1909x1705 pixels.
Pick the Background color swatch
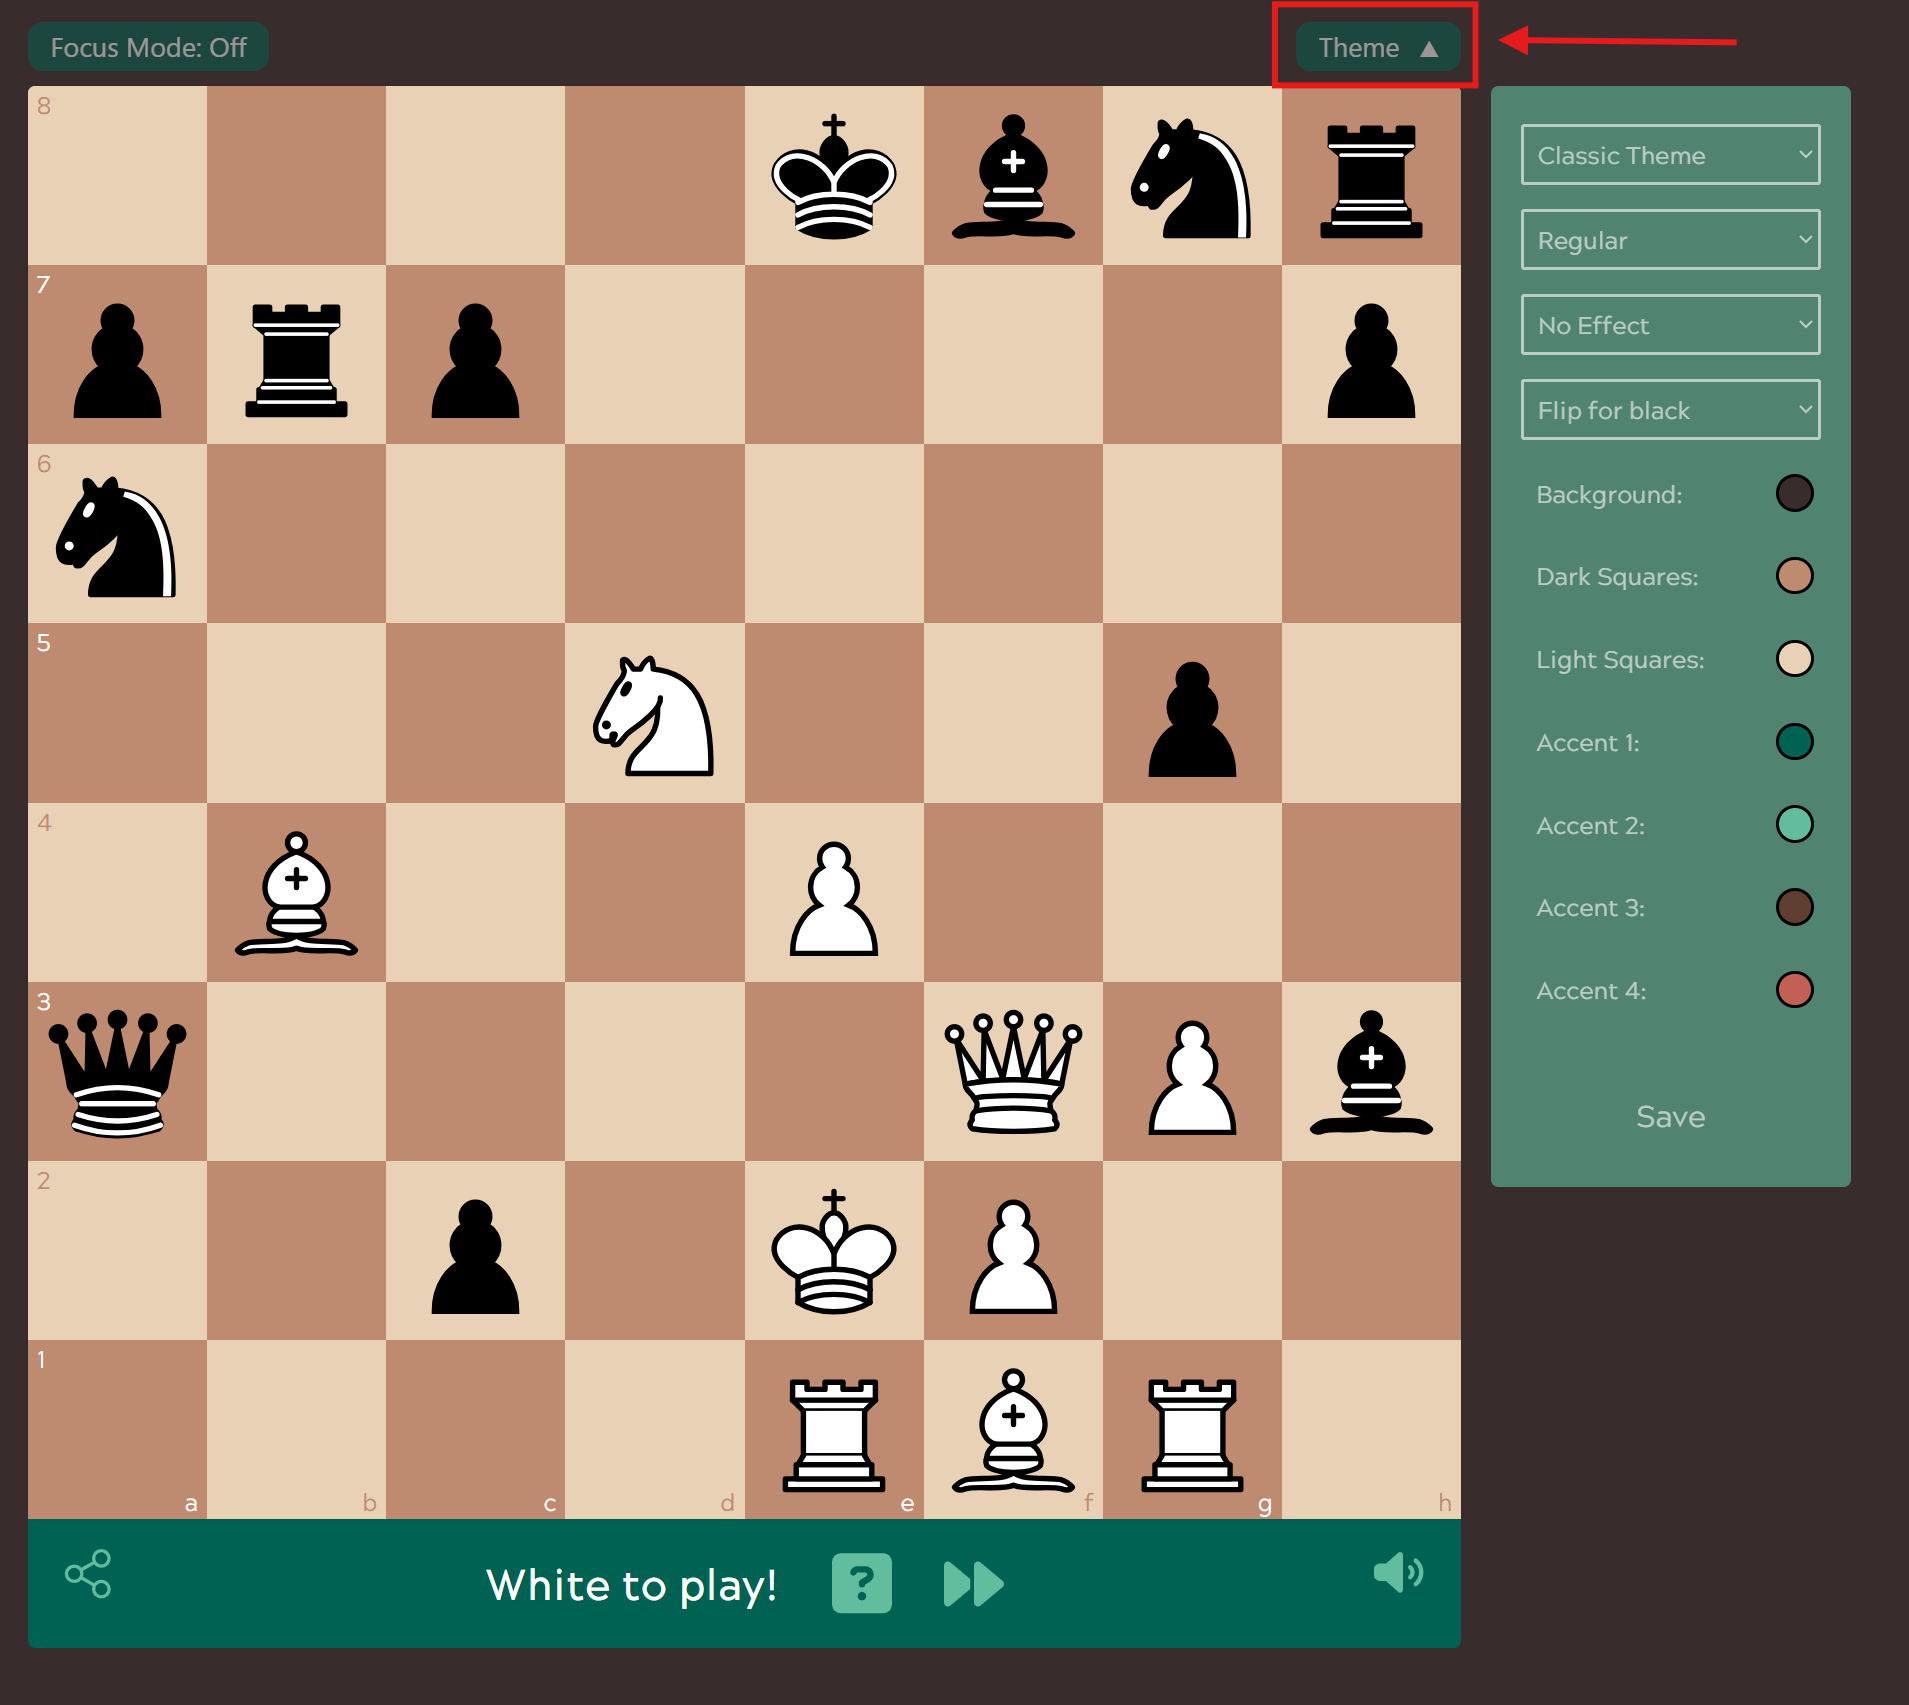point(1795,493)
